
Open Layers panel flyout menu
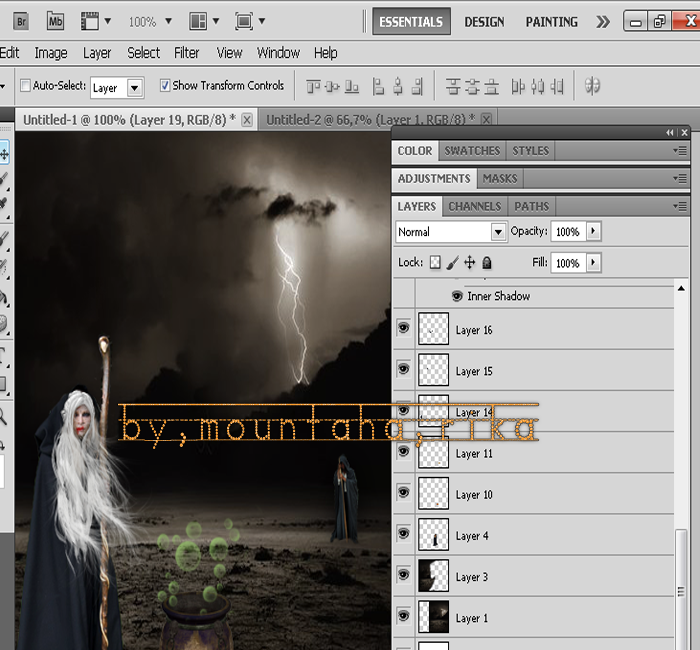pyautogui.click(x=680, y=206)
